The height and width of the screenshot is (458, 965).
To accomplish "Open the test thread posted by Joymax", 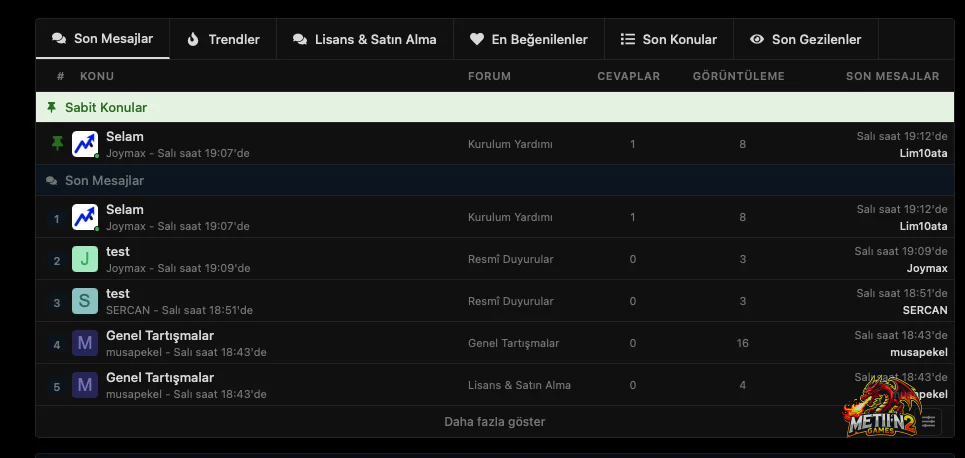I will click(118, 252).
